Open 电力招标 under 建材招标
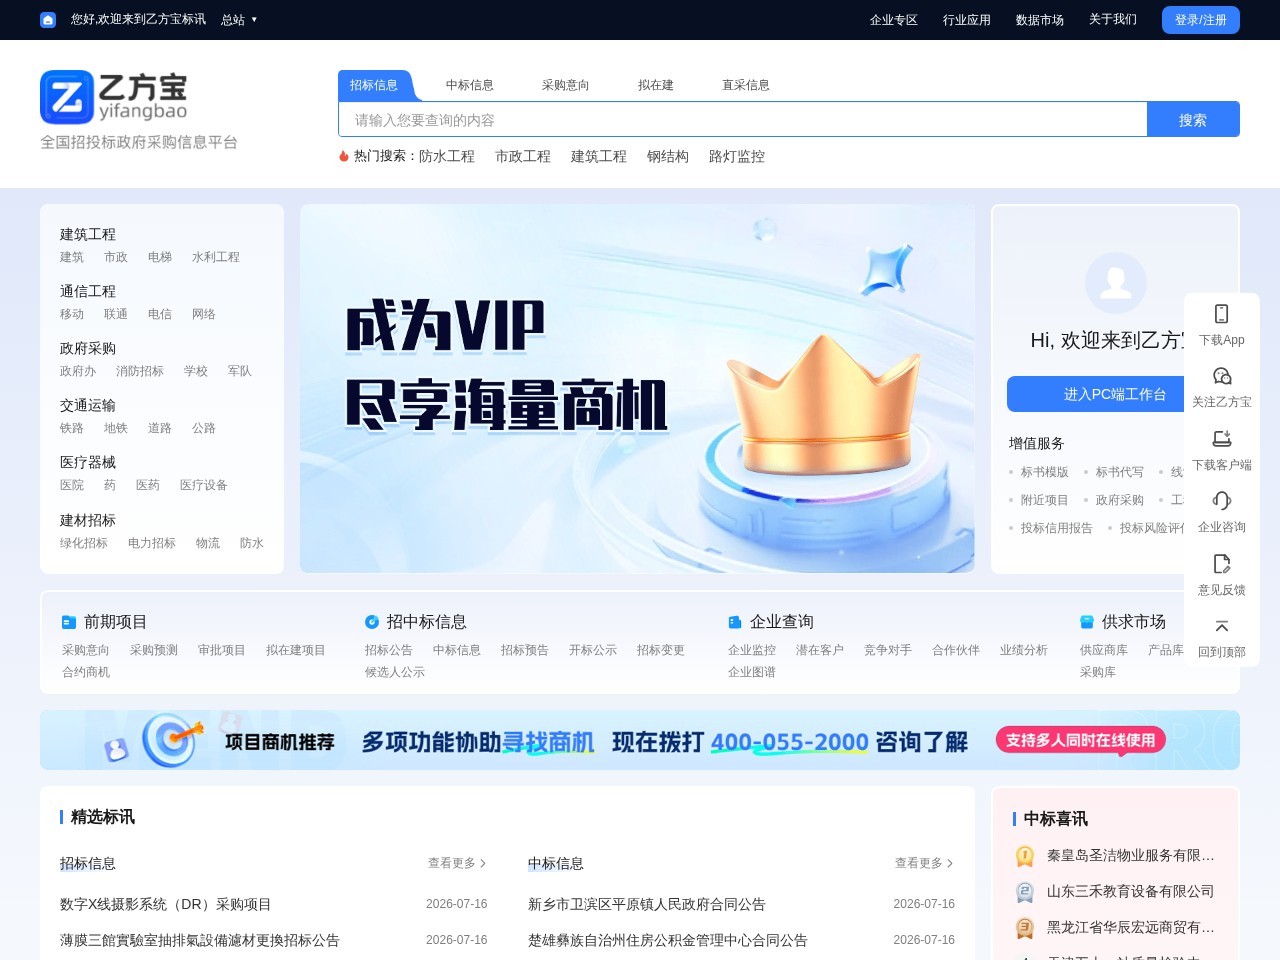Viewport: 1280px width, 960px height. coord(152,543)
